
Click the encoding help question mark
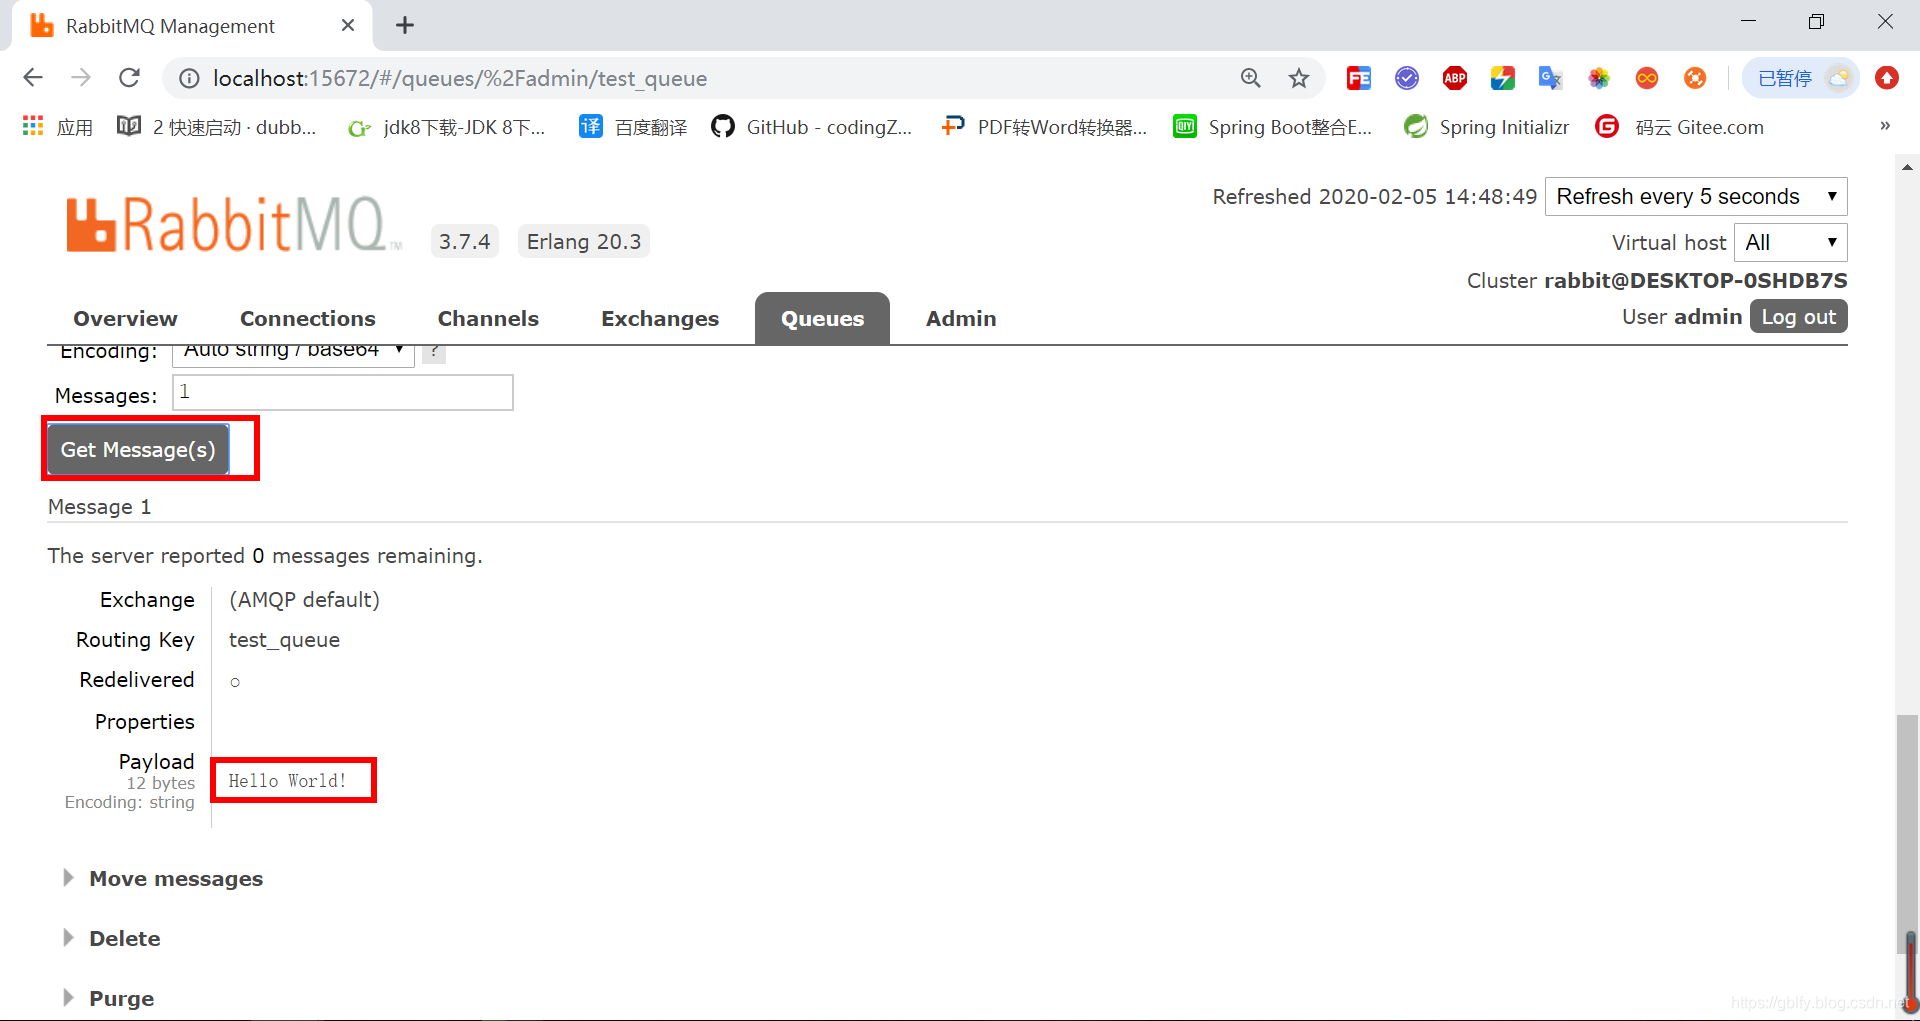[434, 353]
